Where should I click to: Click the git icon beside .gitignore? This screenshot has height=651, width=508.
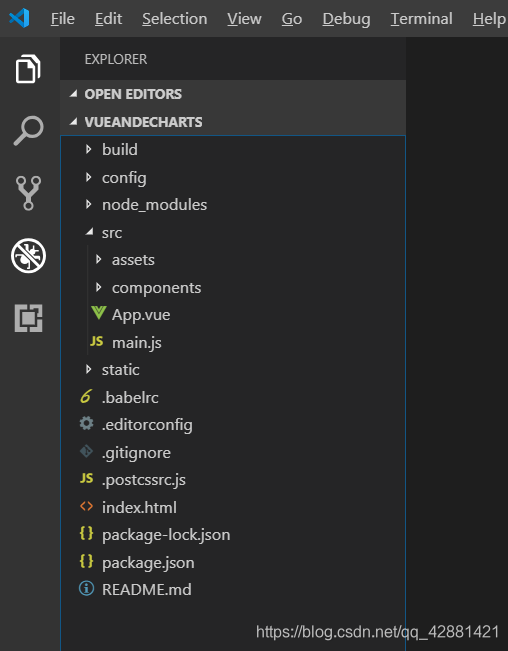coord(86,451)
